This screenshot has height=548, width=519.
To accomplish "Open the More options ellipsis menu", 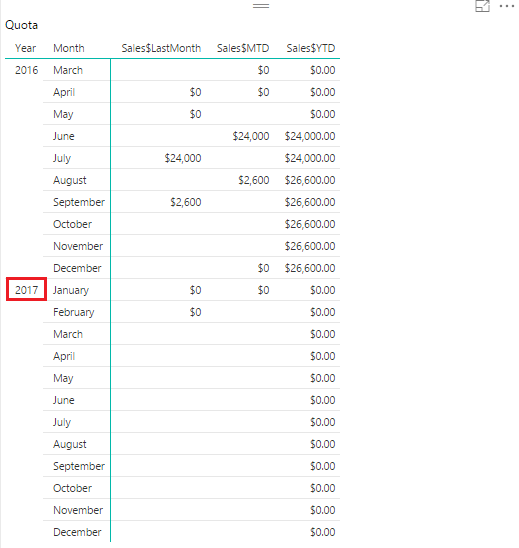I will 507,6.
